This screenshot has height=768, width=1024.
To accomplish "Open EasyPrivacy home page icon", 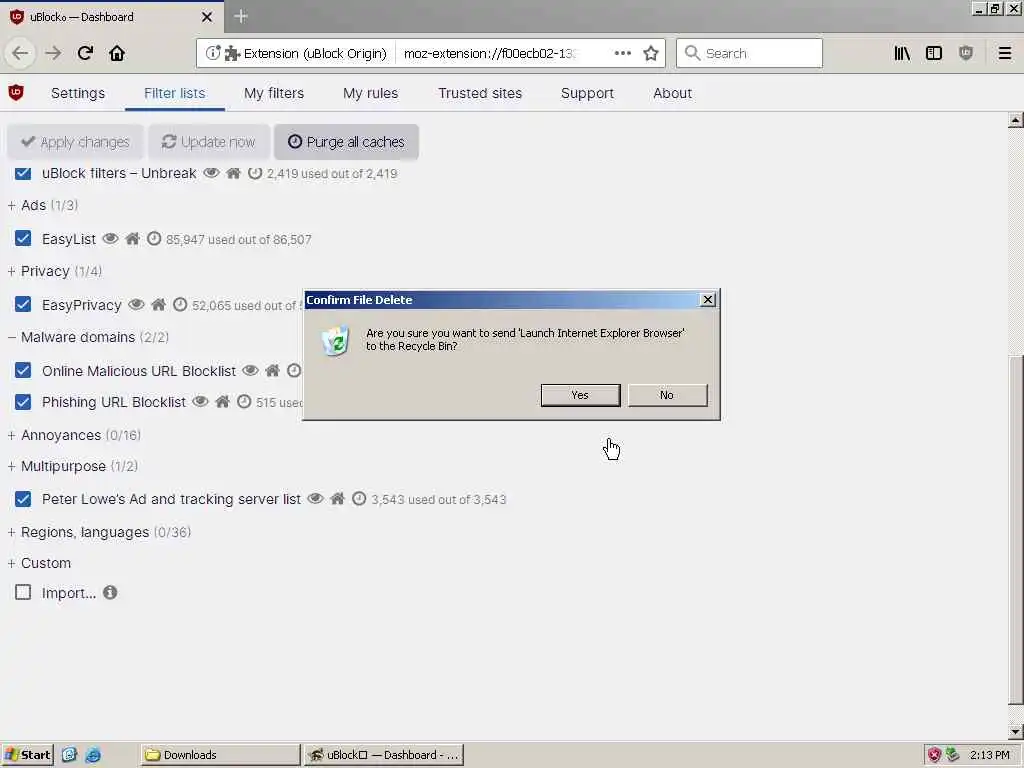I will point(158,304).
